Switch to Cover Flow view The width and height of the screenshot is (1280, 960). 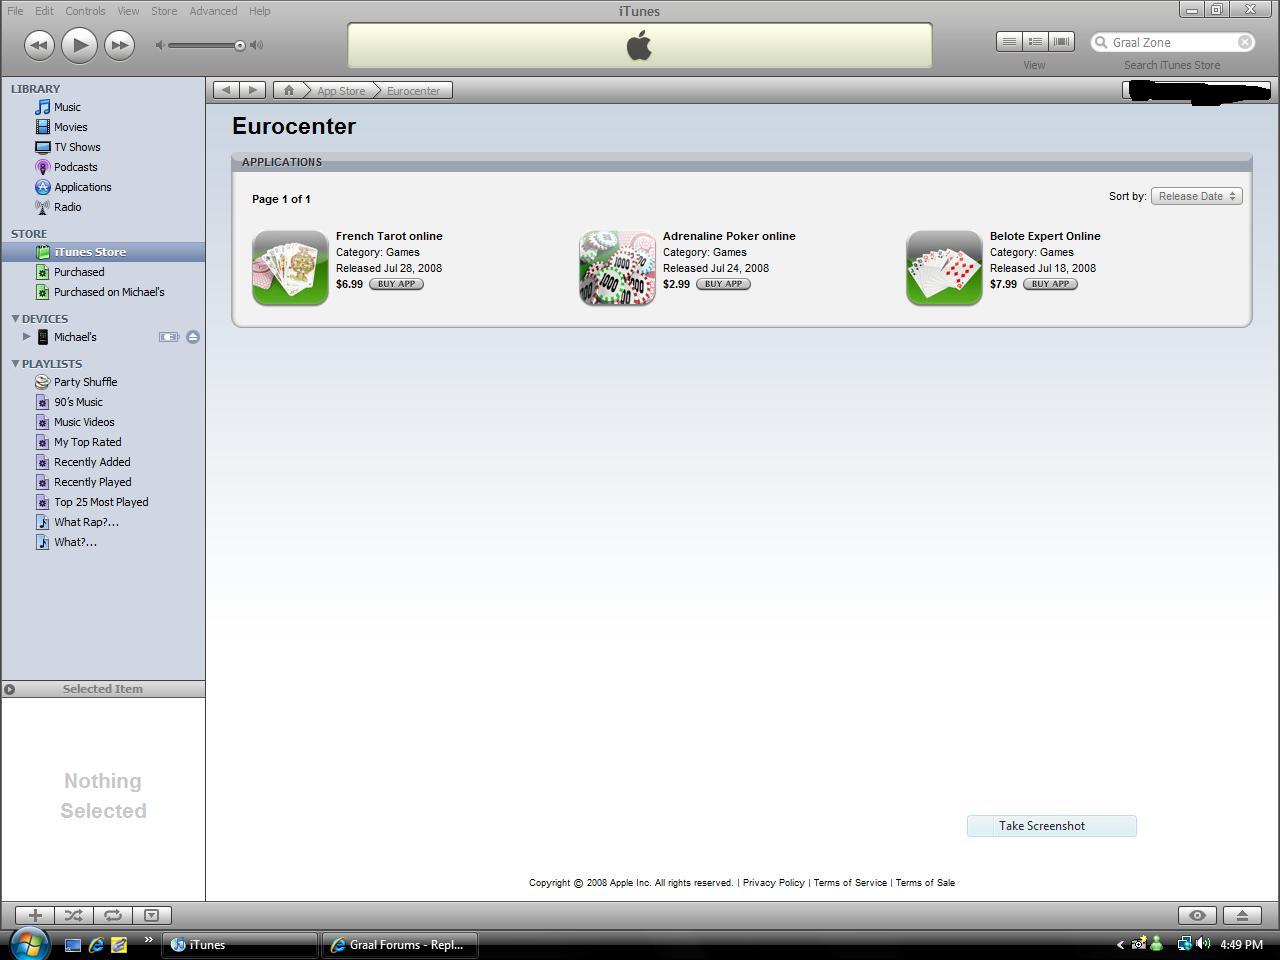click(1061, 42)
